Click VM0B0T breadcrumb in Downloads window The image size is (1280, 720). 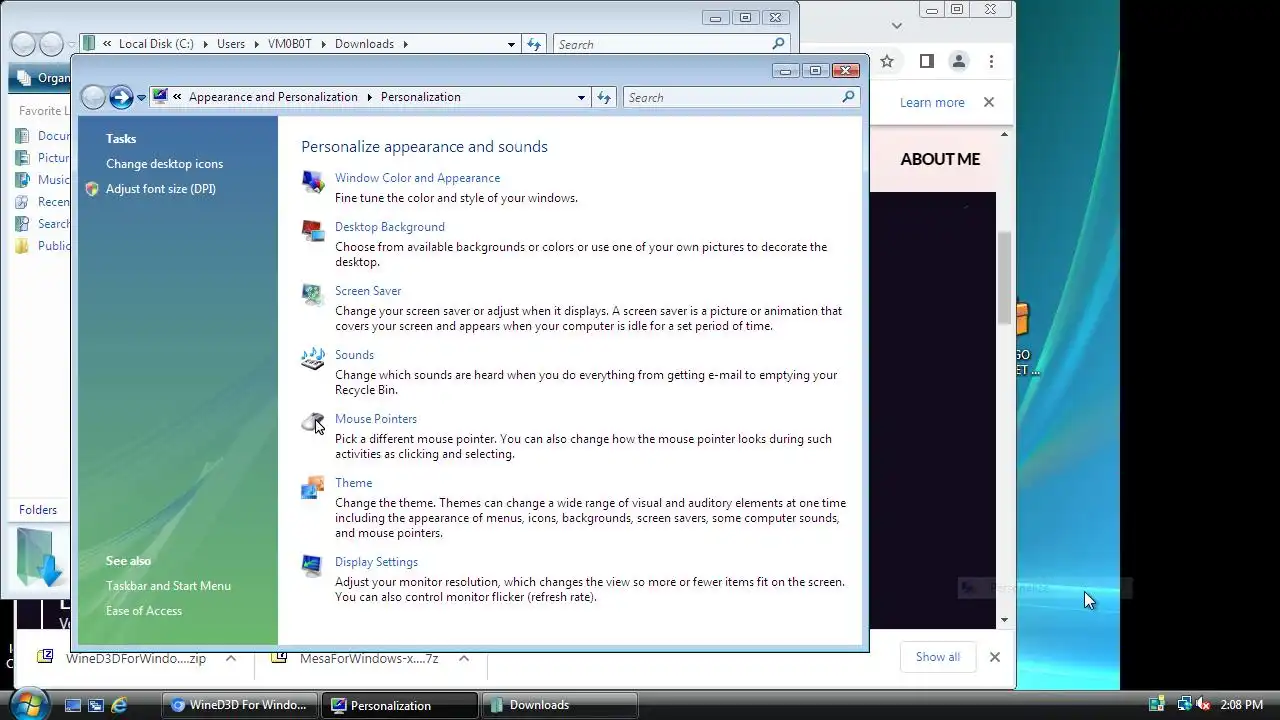click(289, 44)
